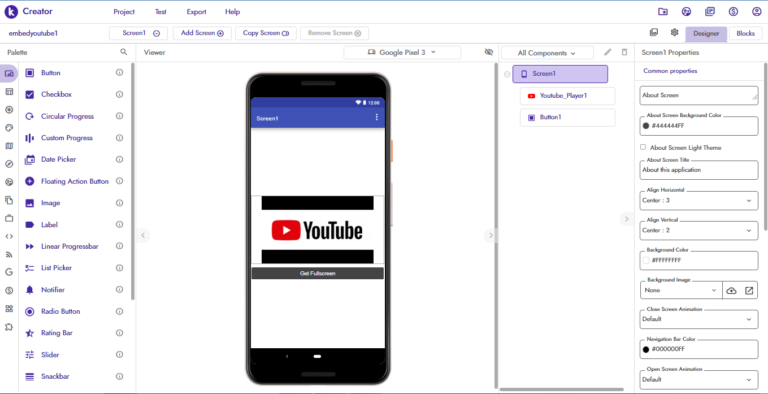Screen dimensions: 768x394
Task: Toggle hidden components eye icon in Viewer
Action: point(488,52)
